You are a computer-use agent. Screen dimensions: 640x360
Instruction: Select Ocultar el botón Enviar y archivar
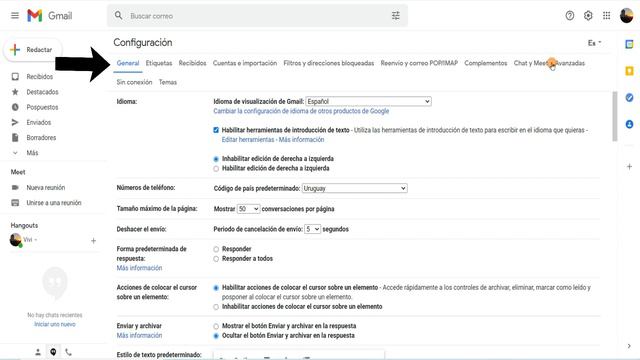pyautogui.click(x=216, y=336)
